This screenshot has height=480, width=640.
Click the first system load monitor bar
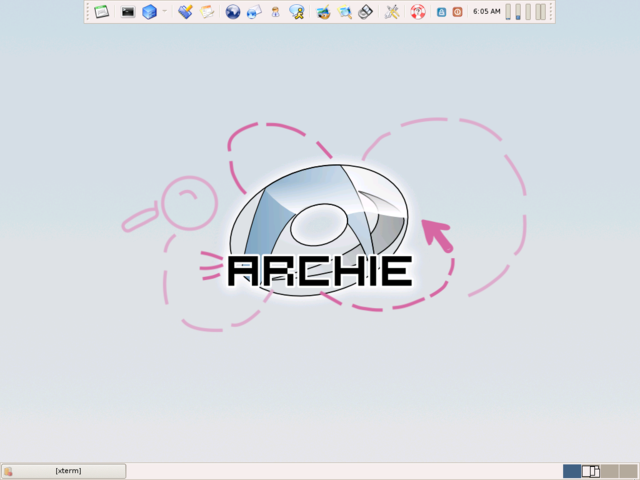[508, 12]
